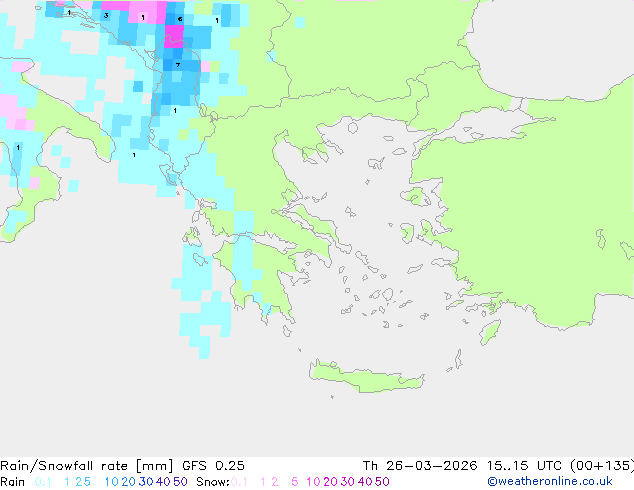Select the Snow legend value 40
Screen dimensions: 634x490
[x=365, y=482]
